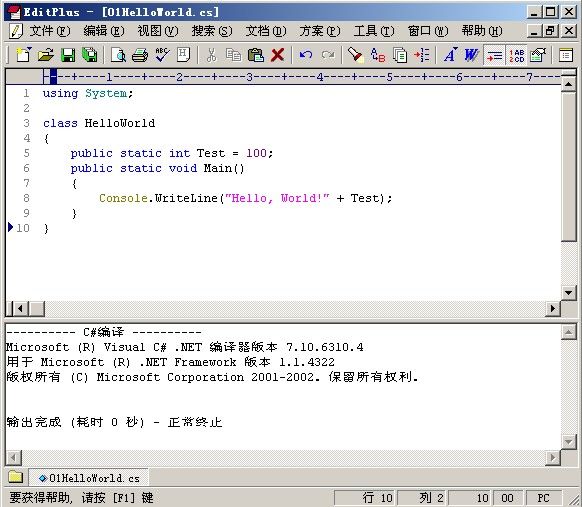This screenshot has height=507, width=582.
Task: Click the output pane scroll down arrow
Action: 568,441
